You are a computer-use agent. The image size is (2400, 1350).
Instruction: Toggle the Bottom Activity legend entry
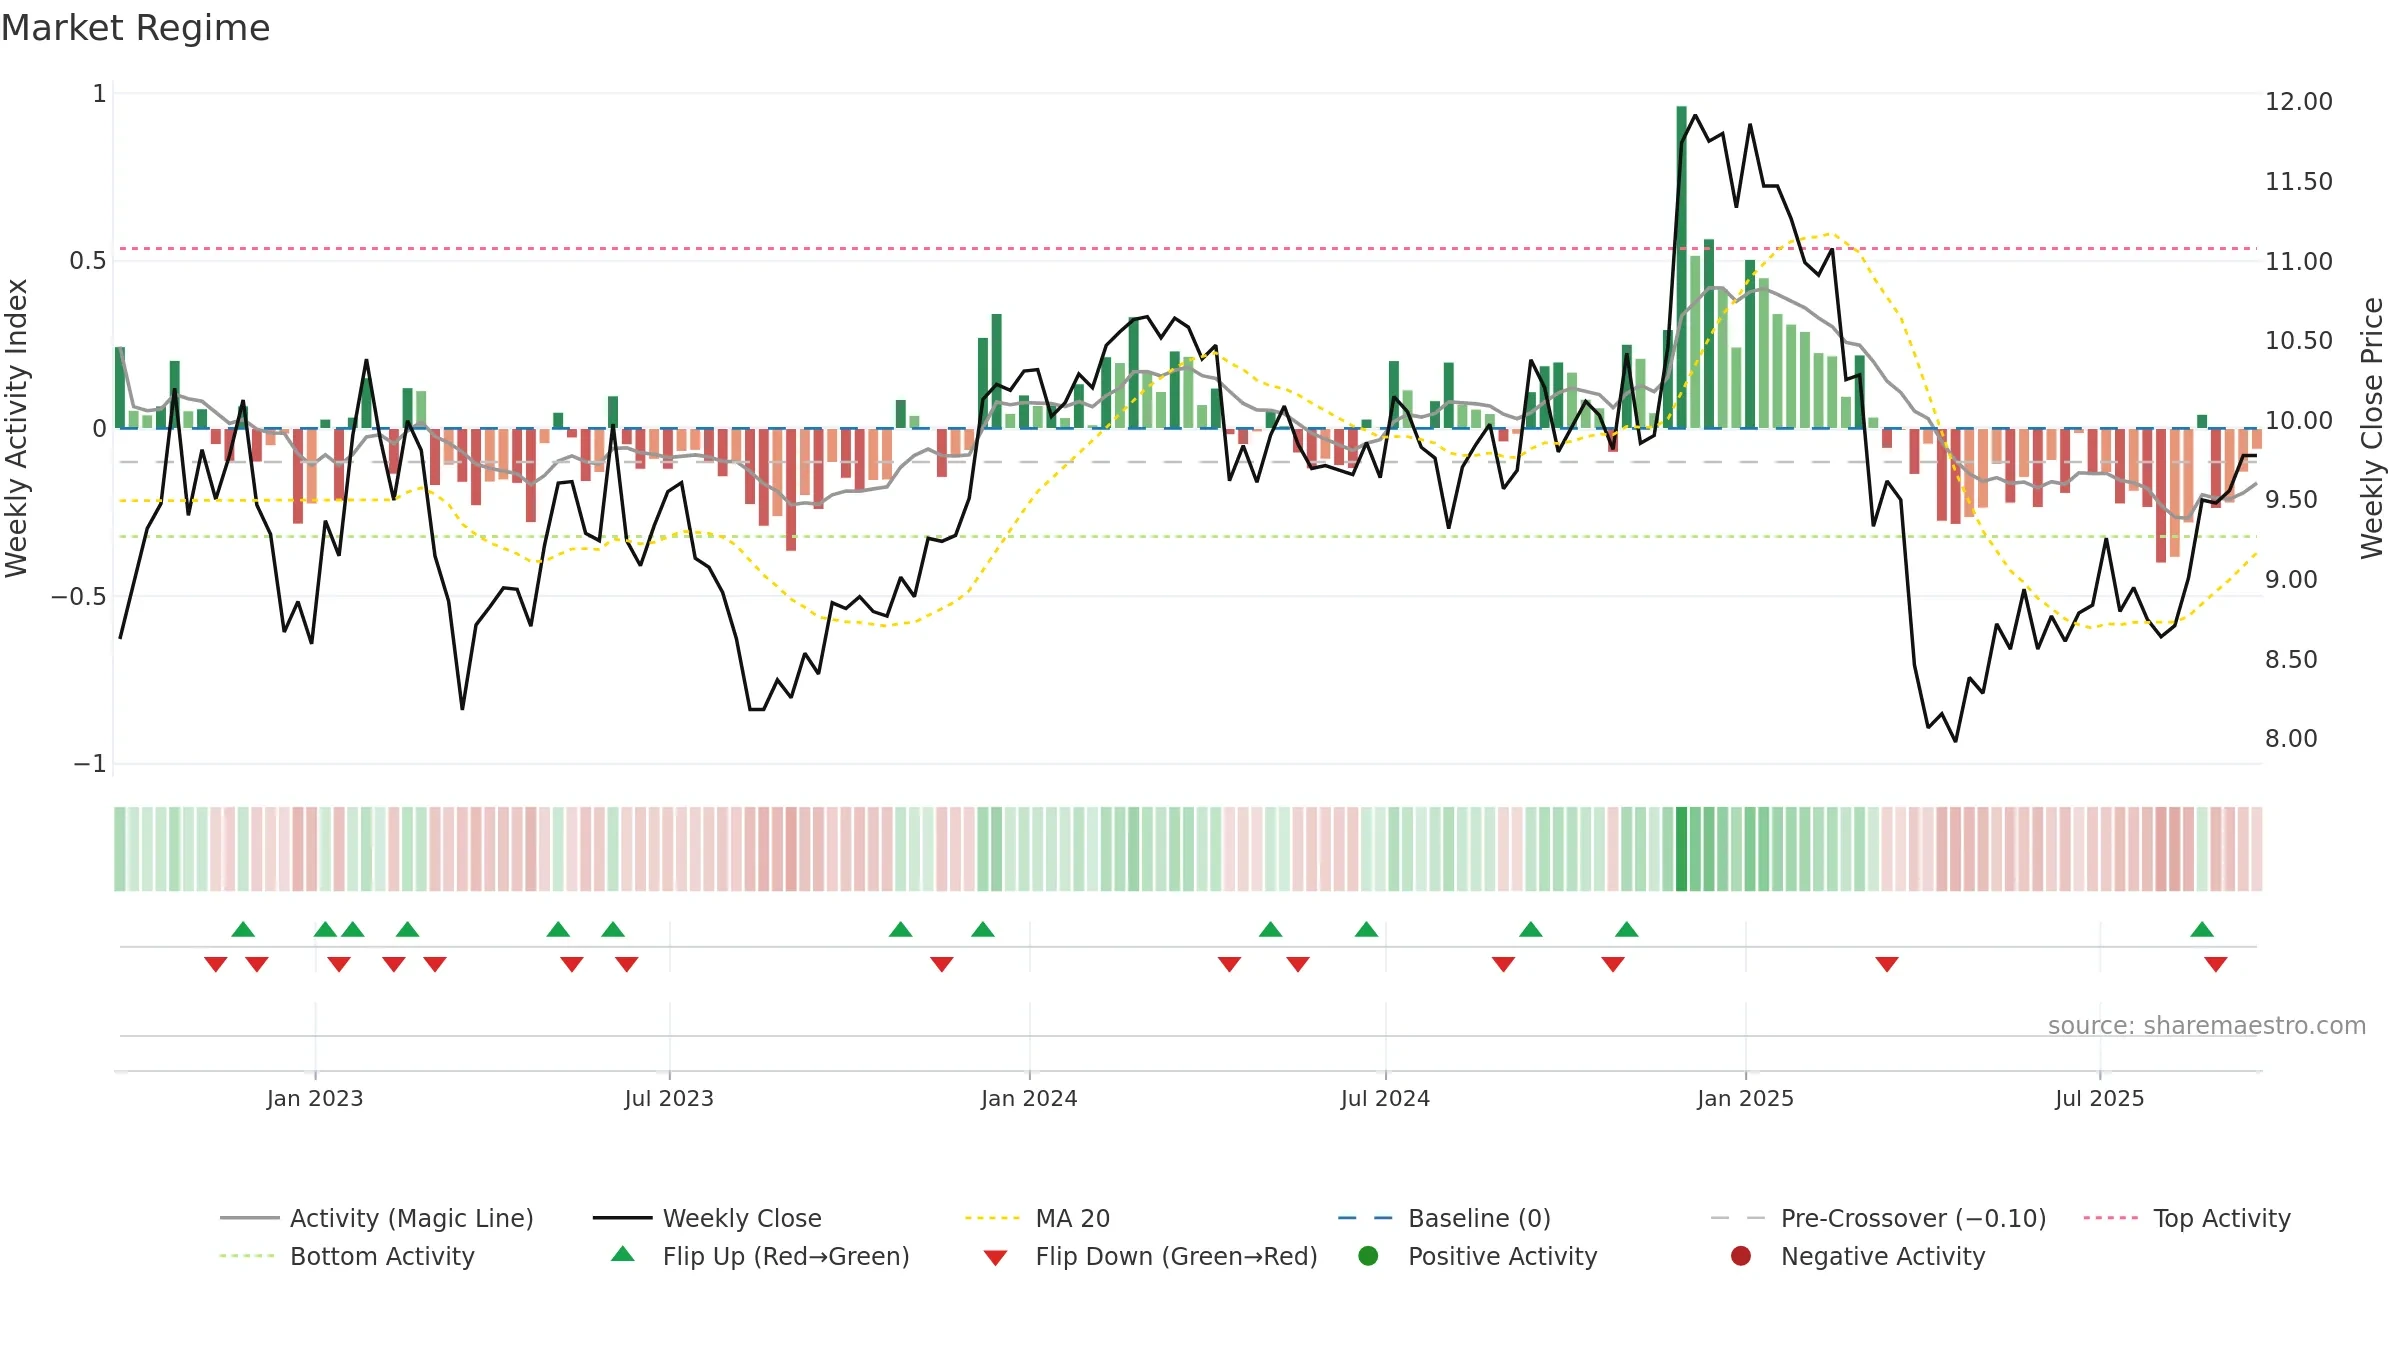(347, 1256)
